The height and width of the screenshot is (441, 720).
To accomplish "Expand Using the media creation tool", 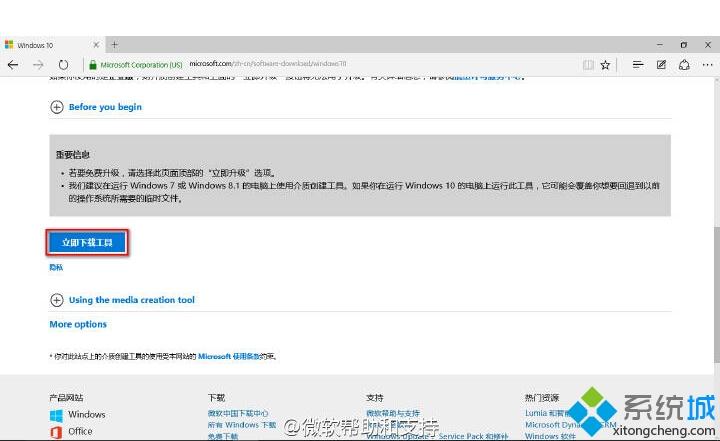I will click(x=132, y=300).
